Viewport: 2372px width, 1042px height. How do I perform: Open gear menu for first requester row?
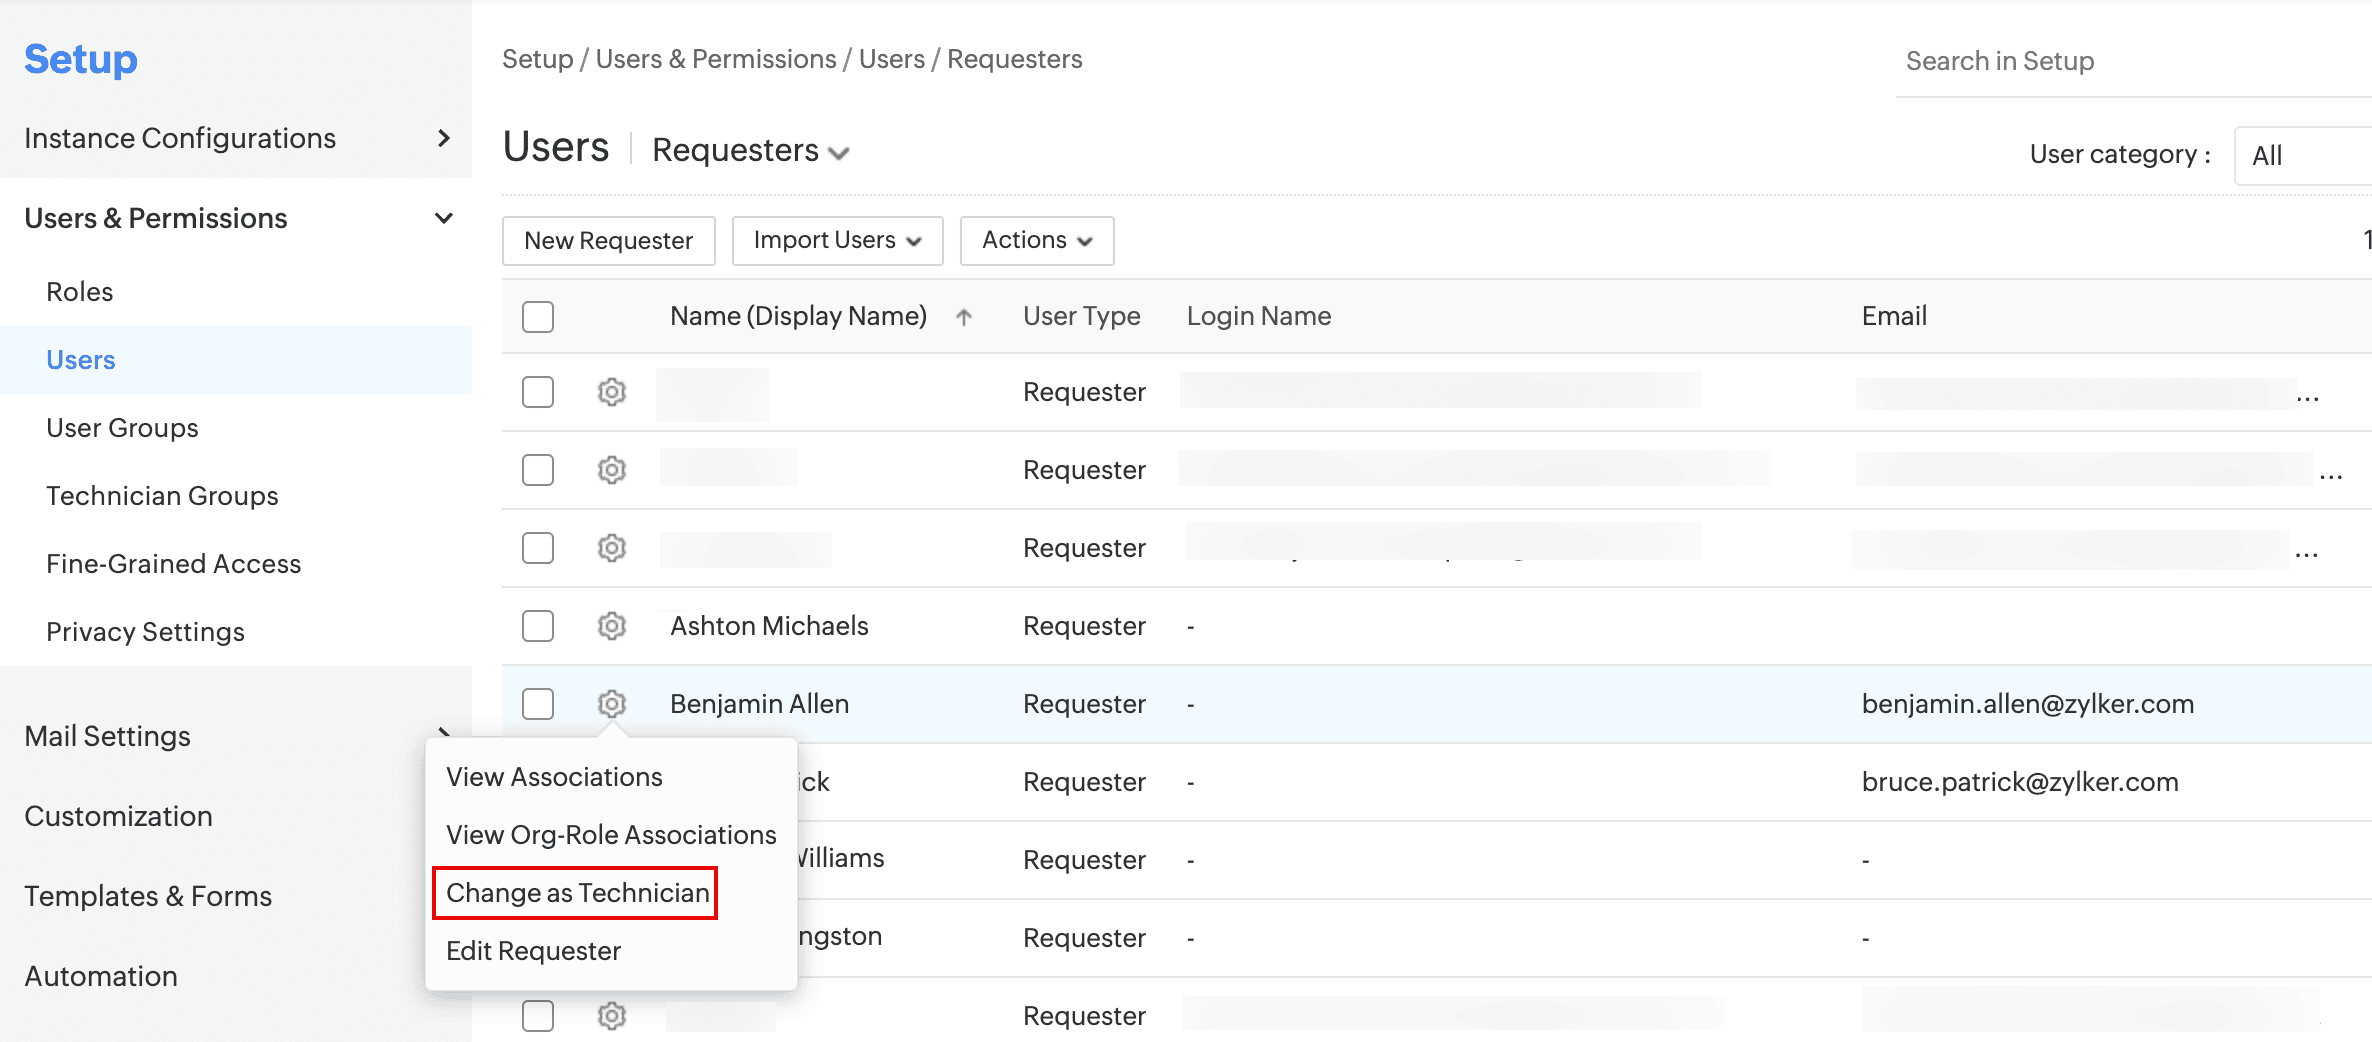tap(611, 392)
